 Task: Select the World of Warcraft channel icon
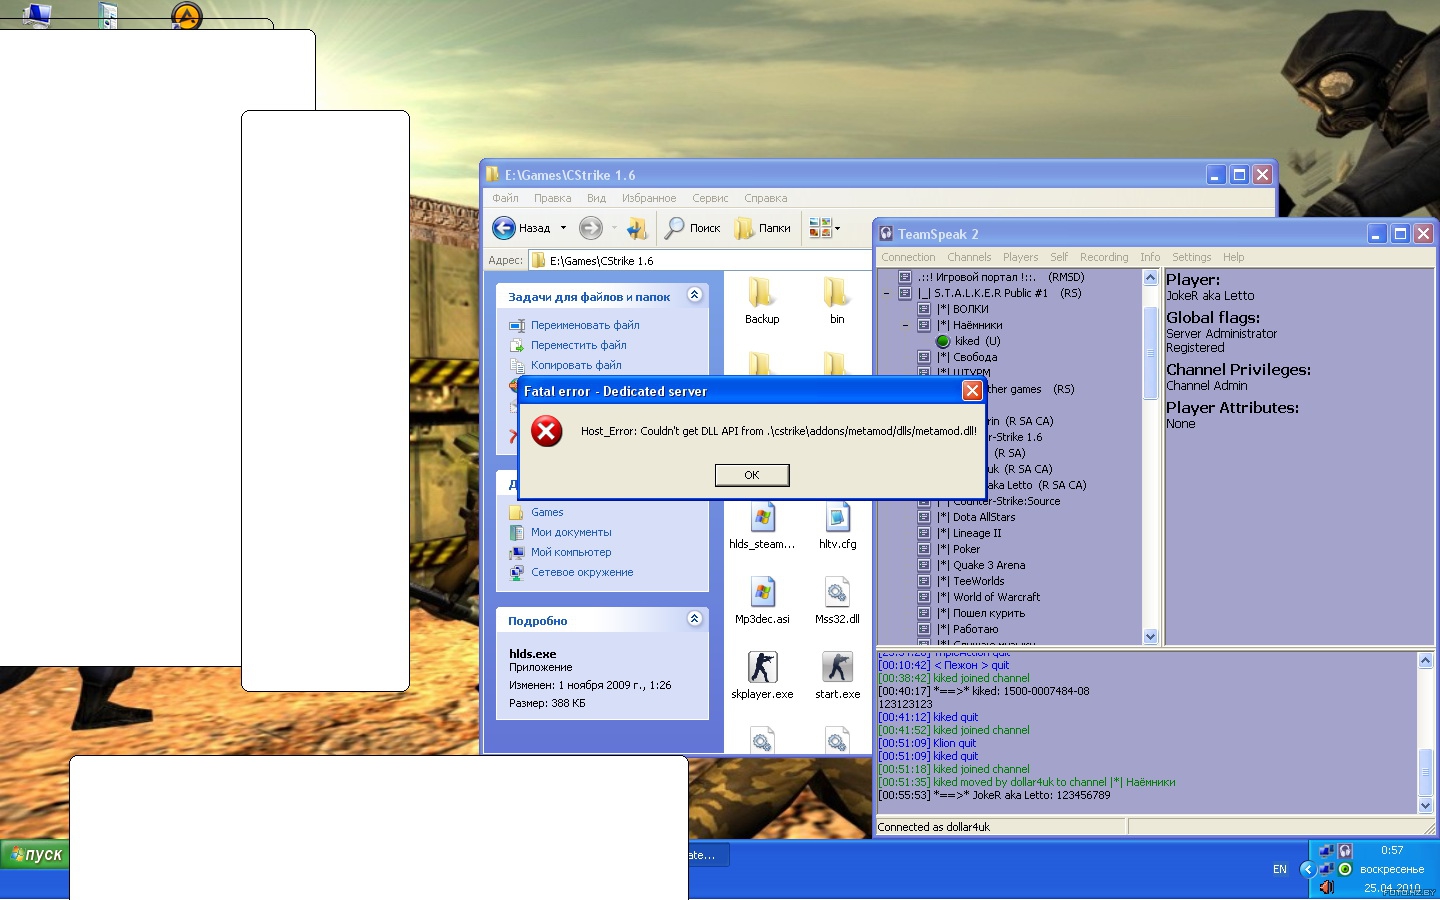[924, 597]
